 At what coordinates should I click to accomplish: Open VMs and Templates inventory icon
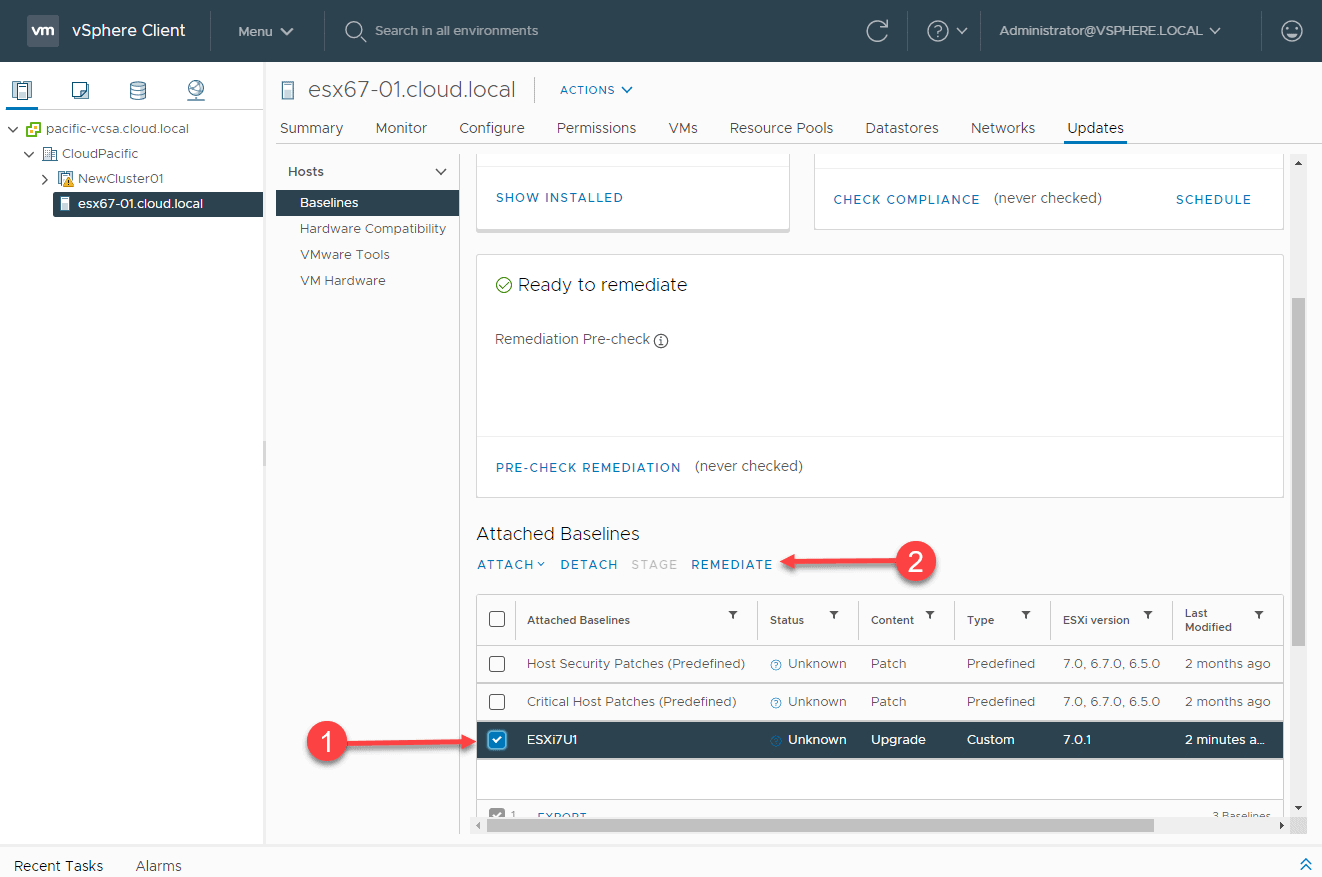point(80,90)
